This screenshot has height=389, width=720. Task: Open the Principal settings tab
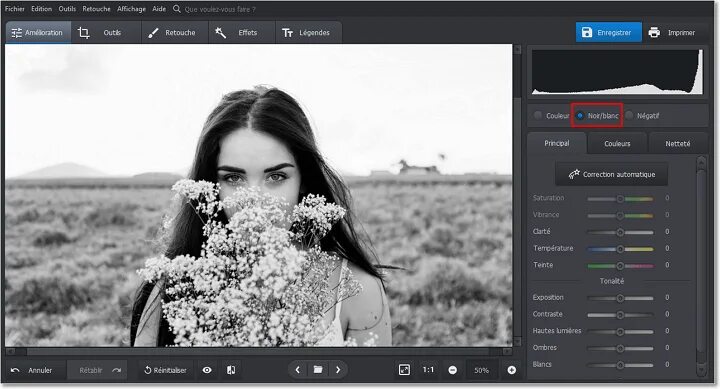(x=557, y=143)
